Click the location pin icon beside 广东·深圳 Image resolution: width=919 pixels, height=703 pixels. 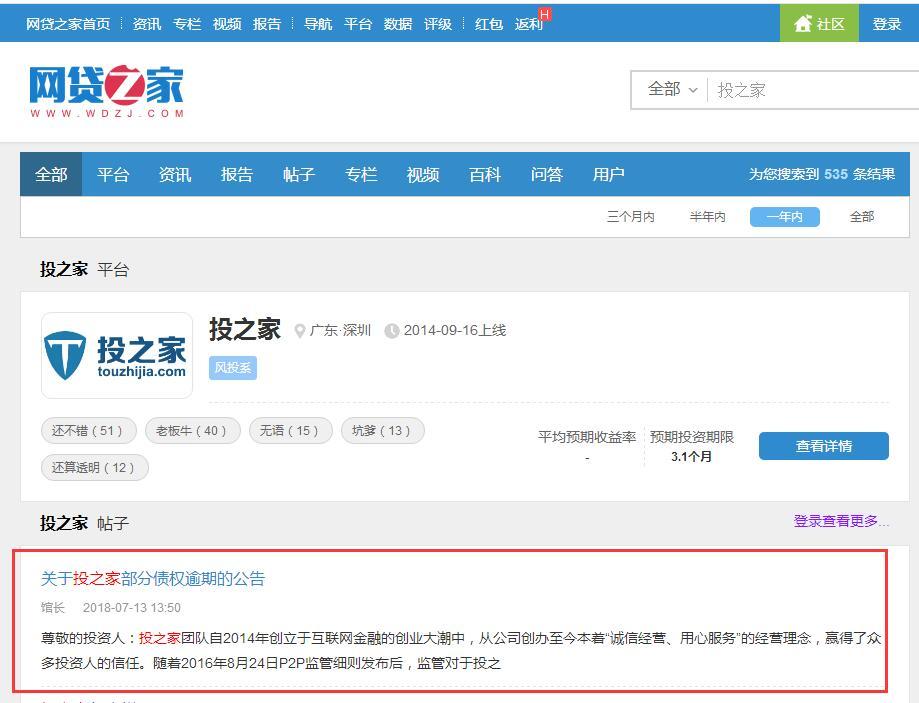(x=299, y=331)
